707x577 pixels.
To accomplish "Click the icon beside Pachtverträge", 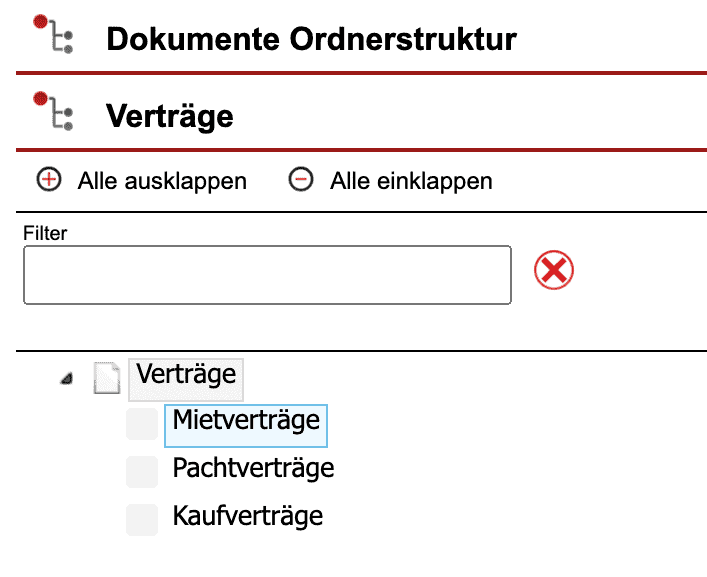I will pos(142,471).
